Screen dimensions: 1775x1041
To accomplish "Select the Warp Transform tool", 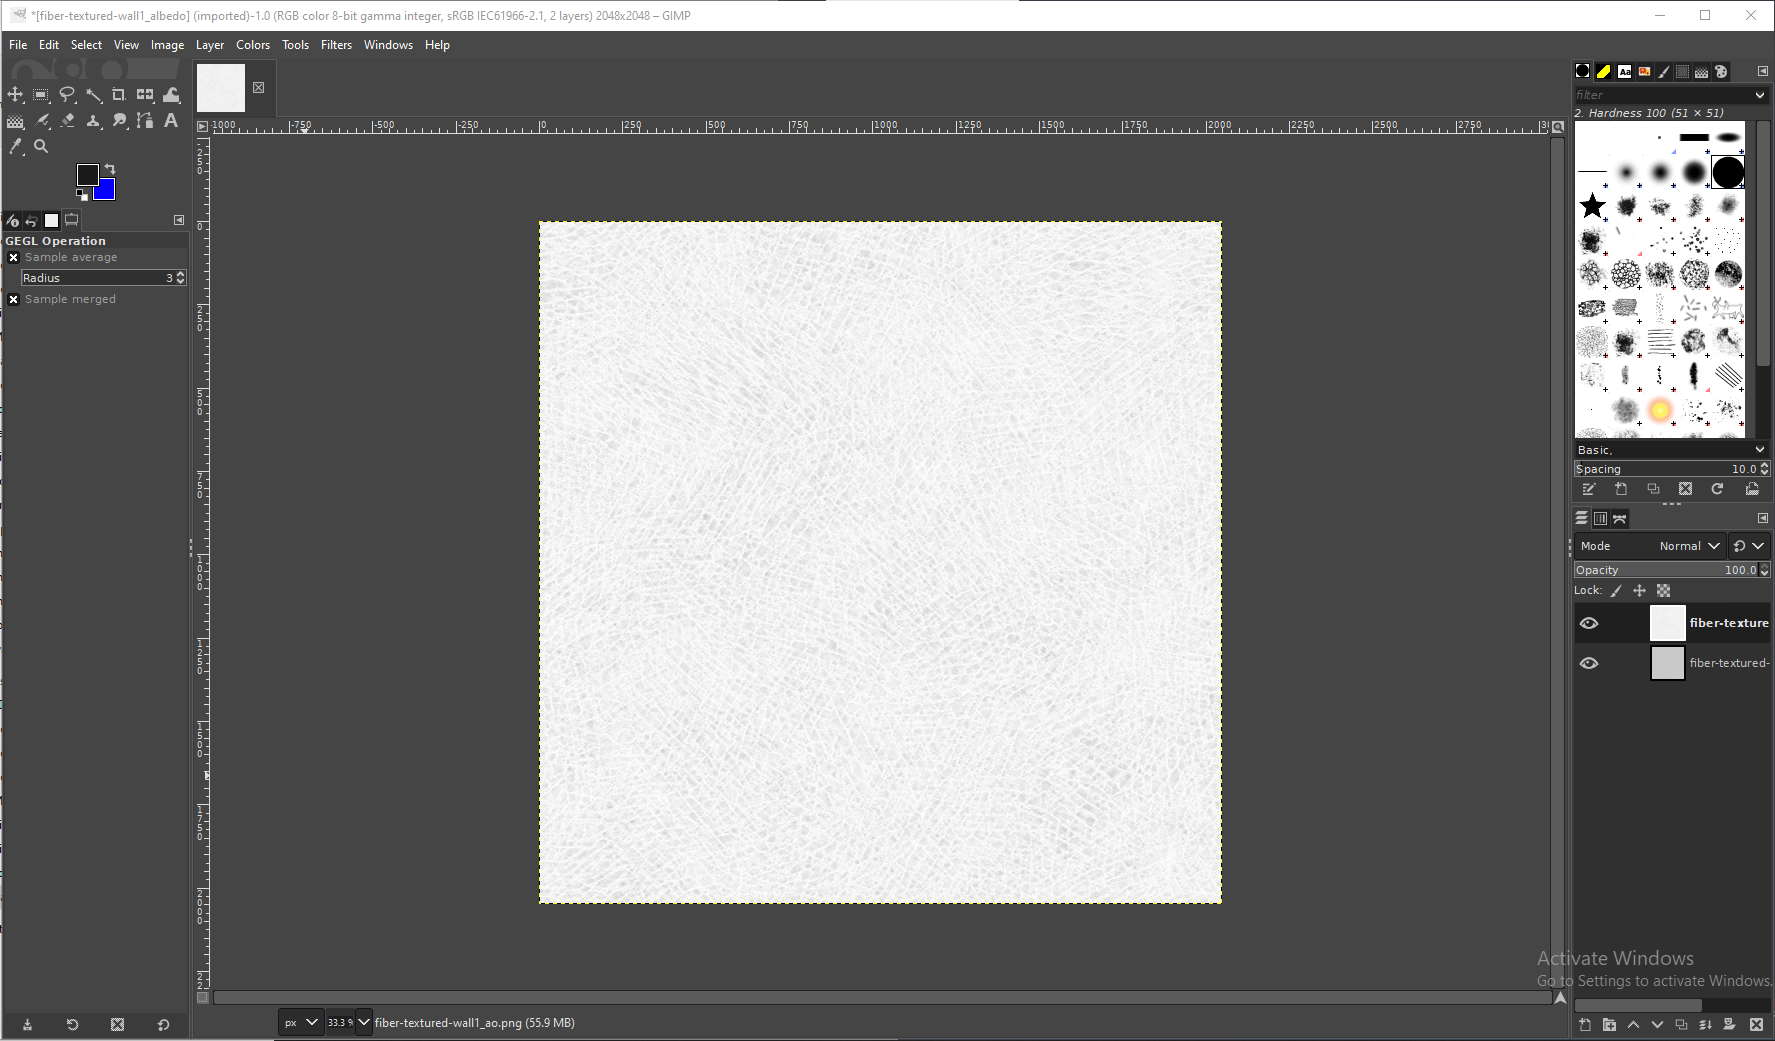I will point(171,95).
